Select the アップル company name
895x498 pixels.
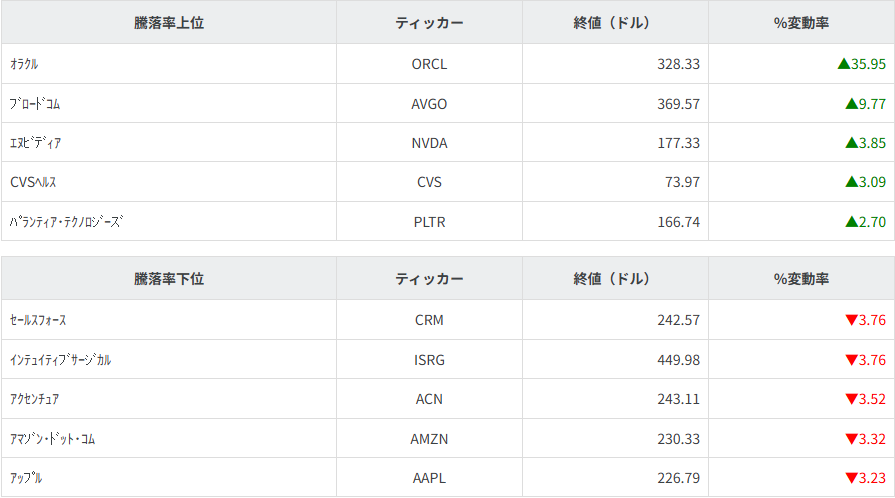click(26, 478)
